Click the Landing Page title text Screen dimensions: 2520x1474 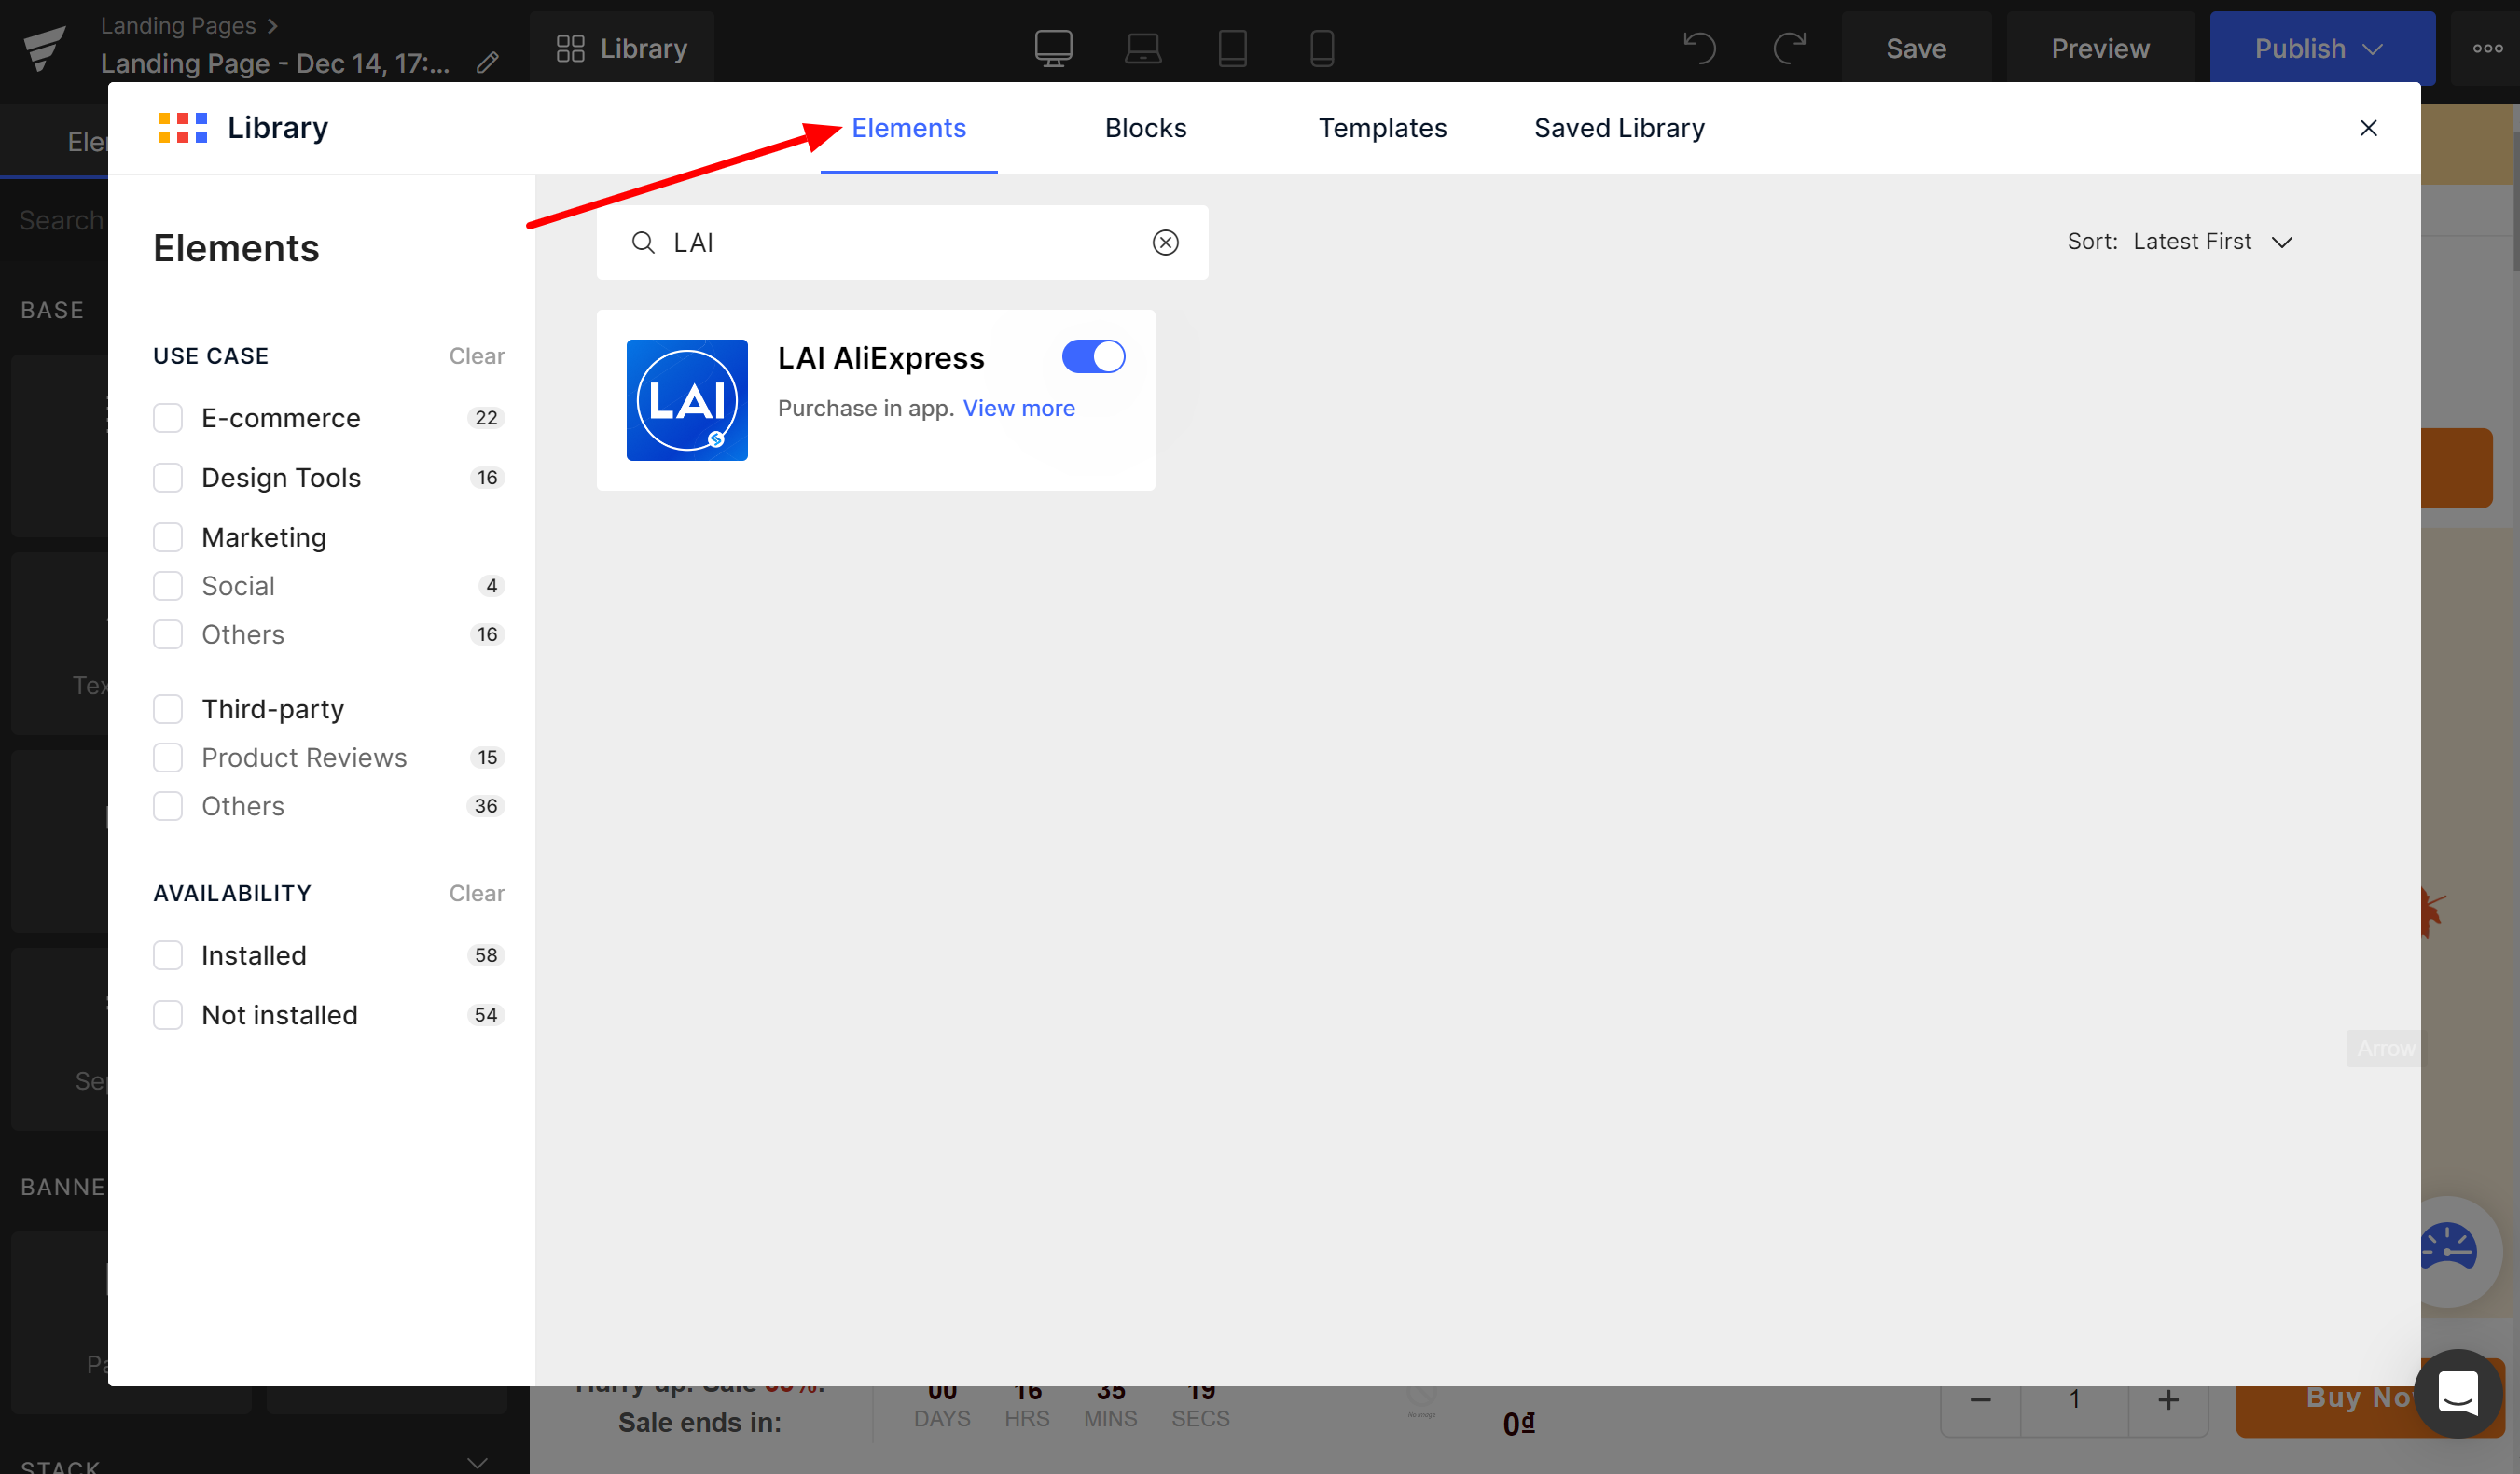click(x=275, y=63)
